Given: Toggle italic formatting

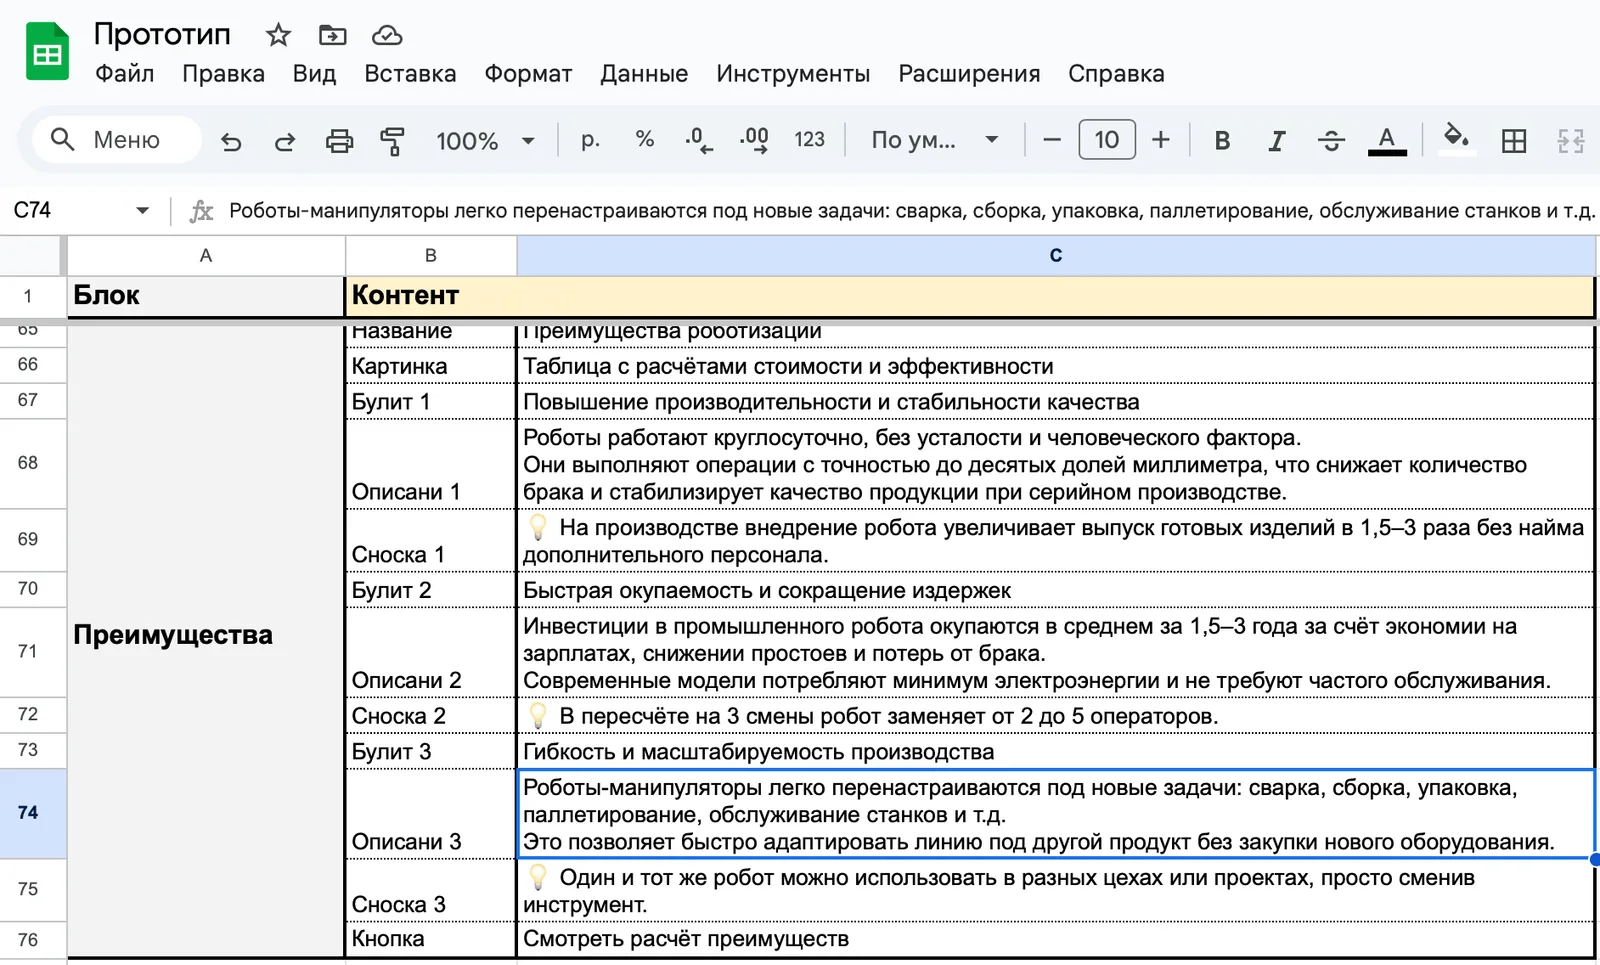Looking at the screenshot, I should [1276, 141].
